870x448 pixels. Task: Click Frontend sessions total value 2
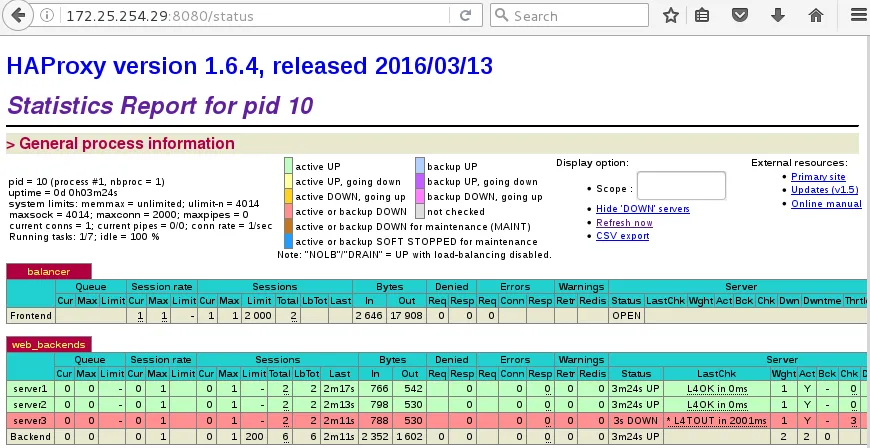point(293,315)
